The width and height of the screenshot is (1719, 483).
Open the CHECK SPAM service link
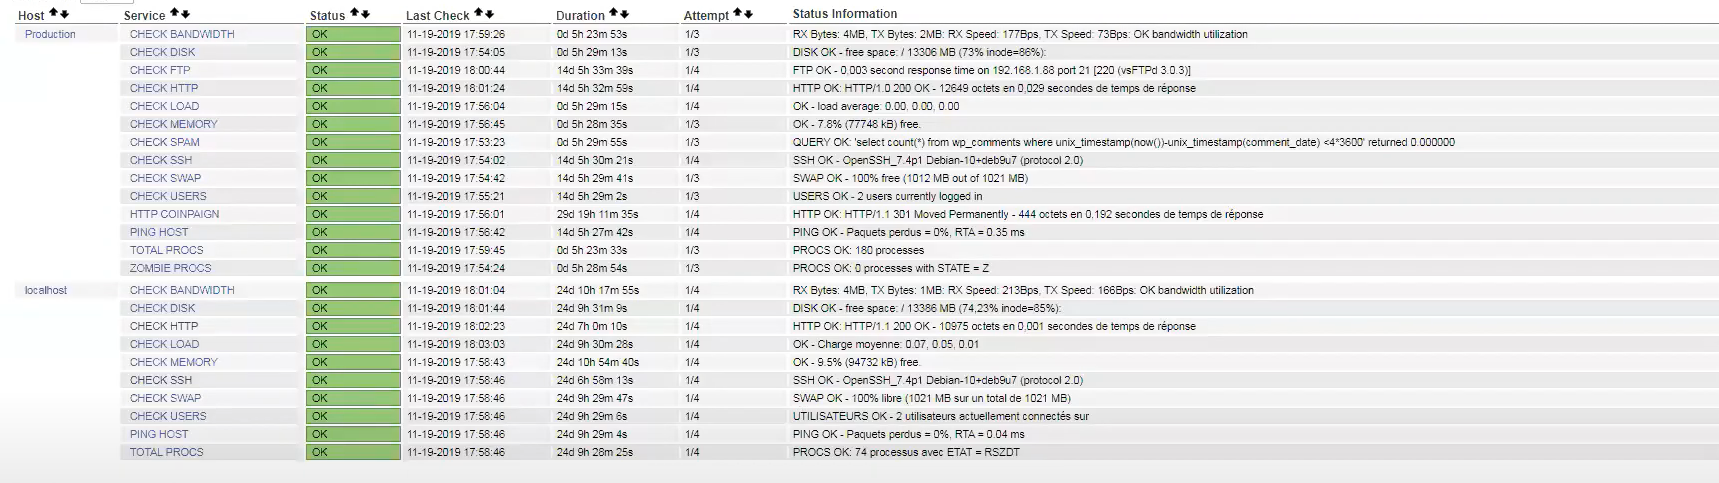[x=164, y=142]
